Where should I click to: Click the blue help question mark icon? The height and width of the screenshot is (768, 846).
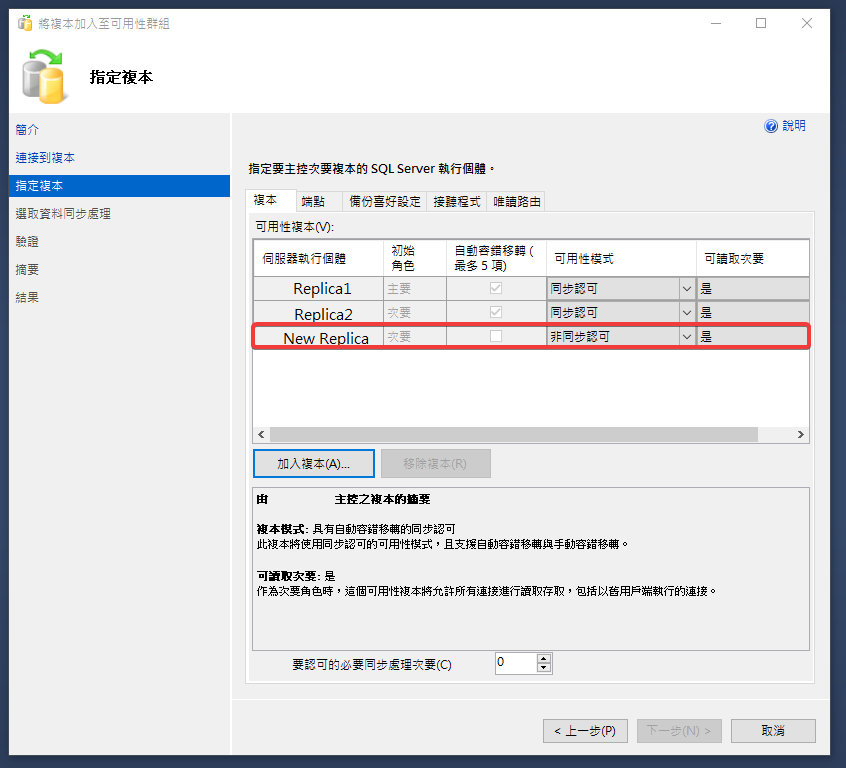(771, 126)
